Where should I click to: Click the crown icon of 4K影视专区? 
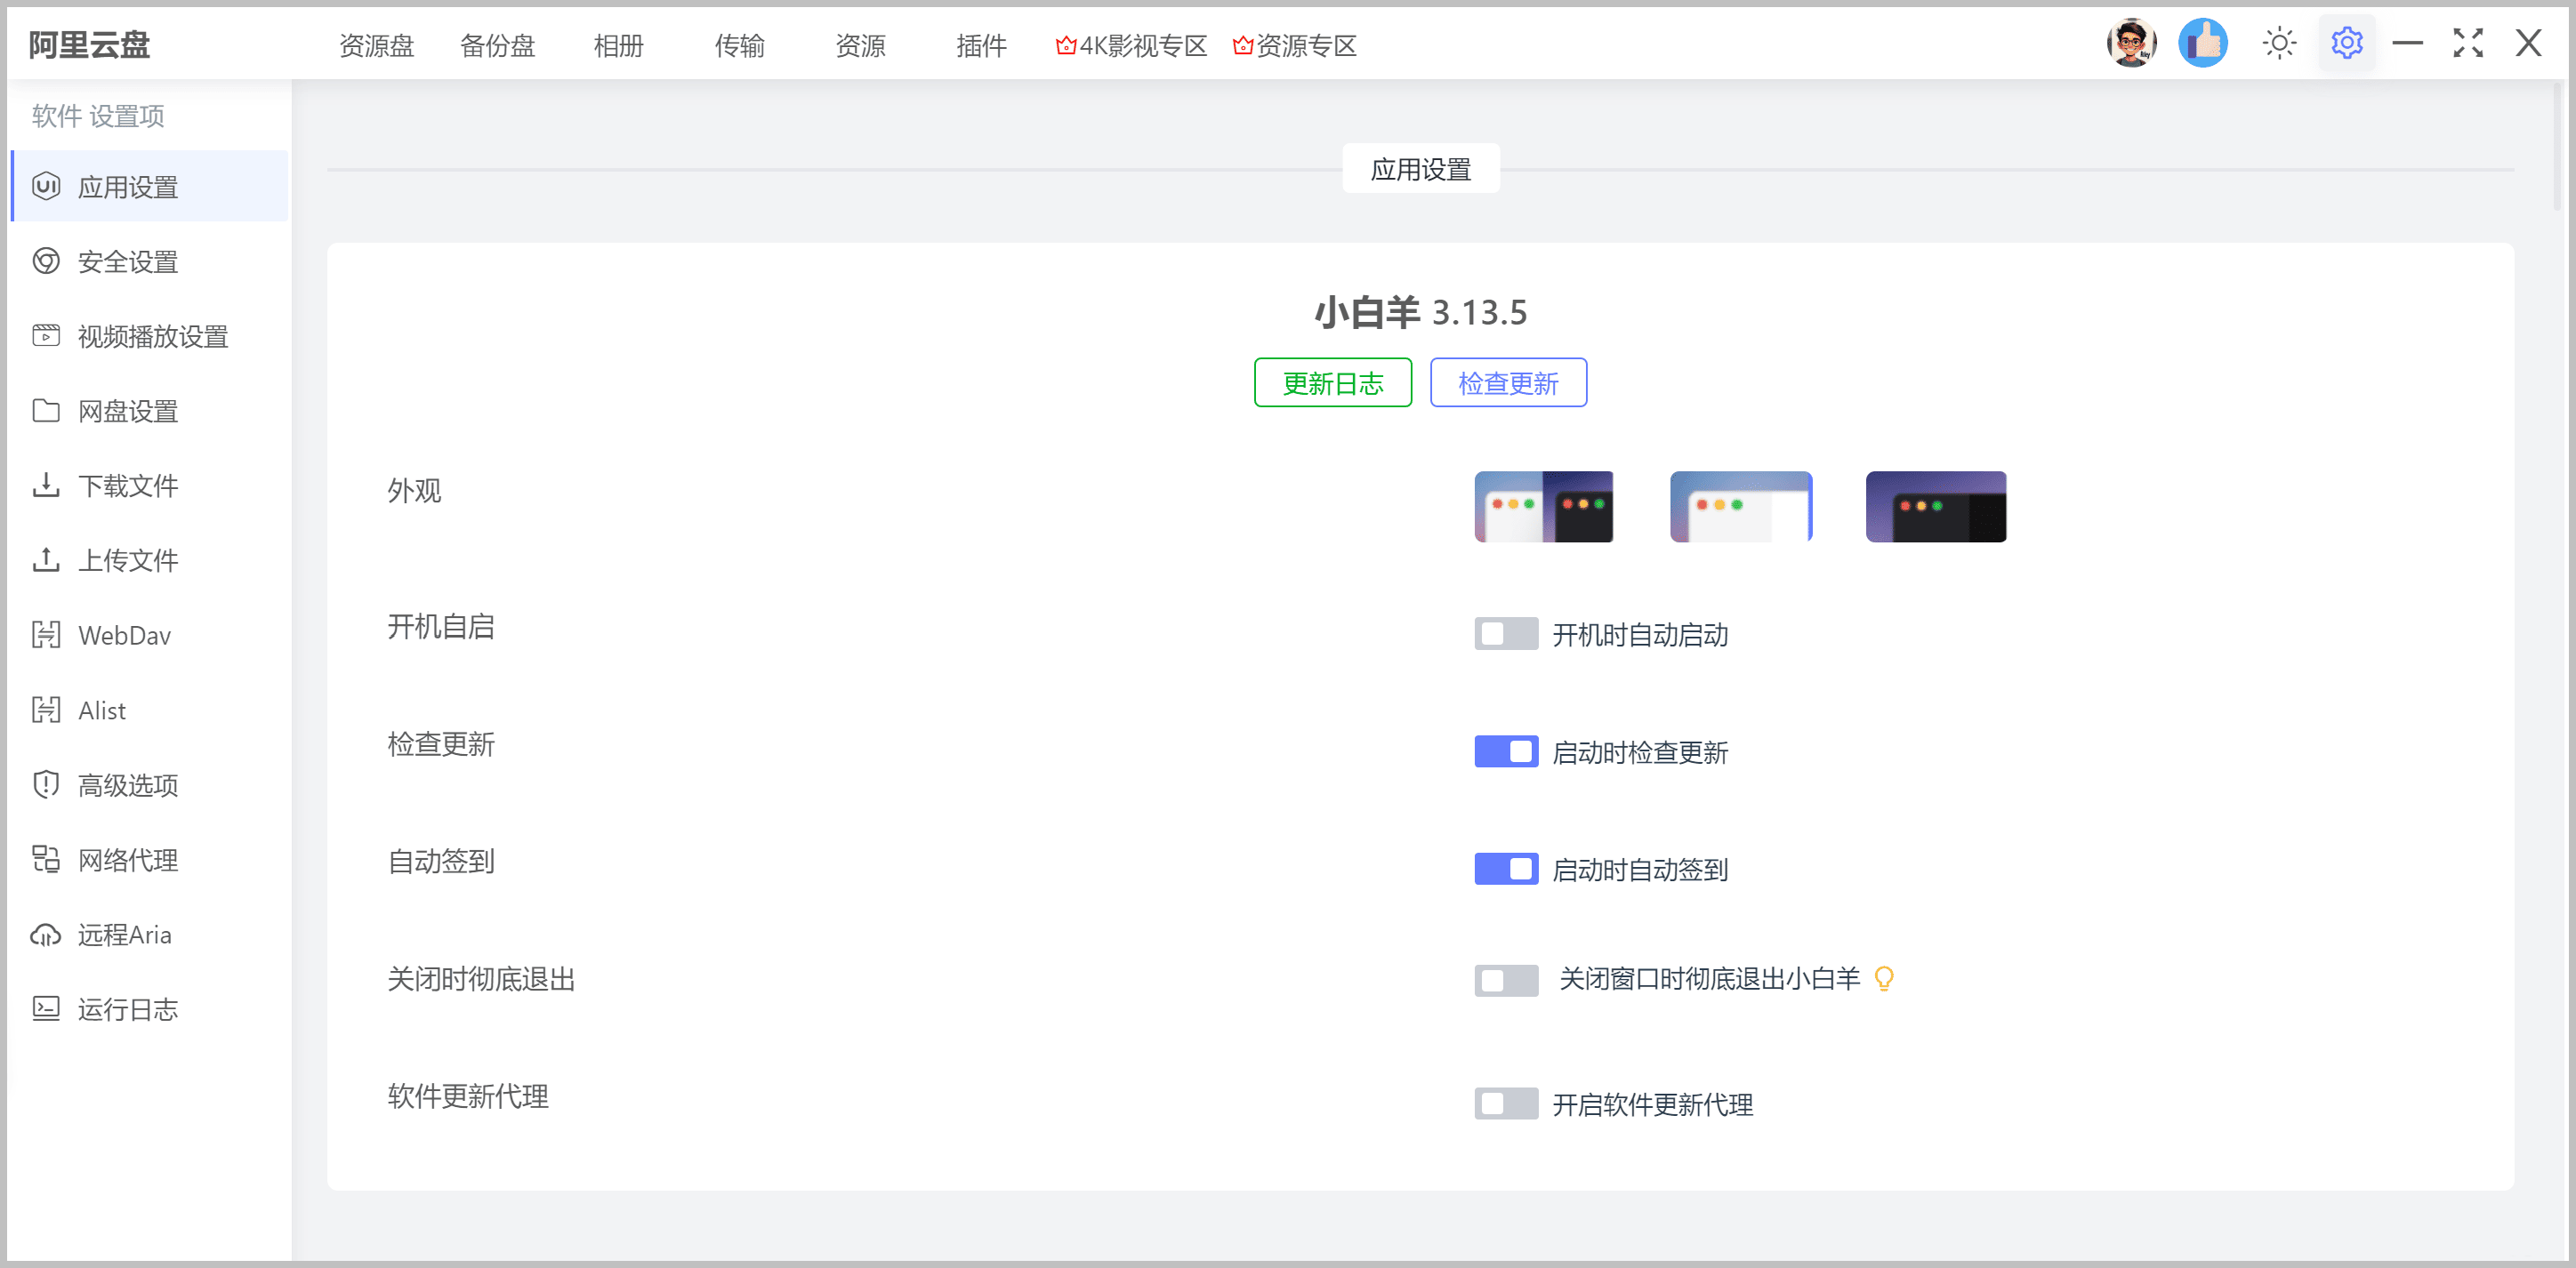1066,46
